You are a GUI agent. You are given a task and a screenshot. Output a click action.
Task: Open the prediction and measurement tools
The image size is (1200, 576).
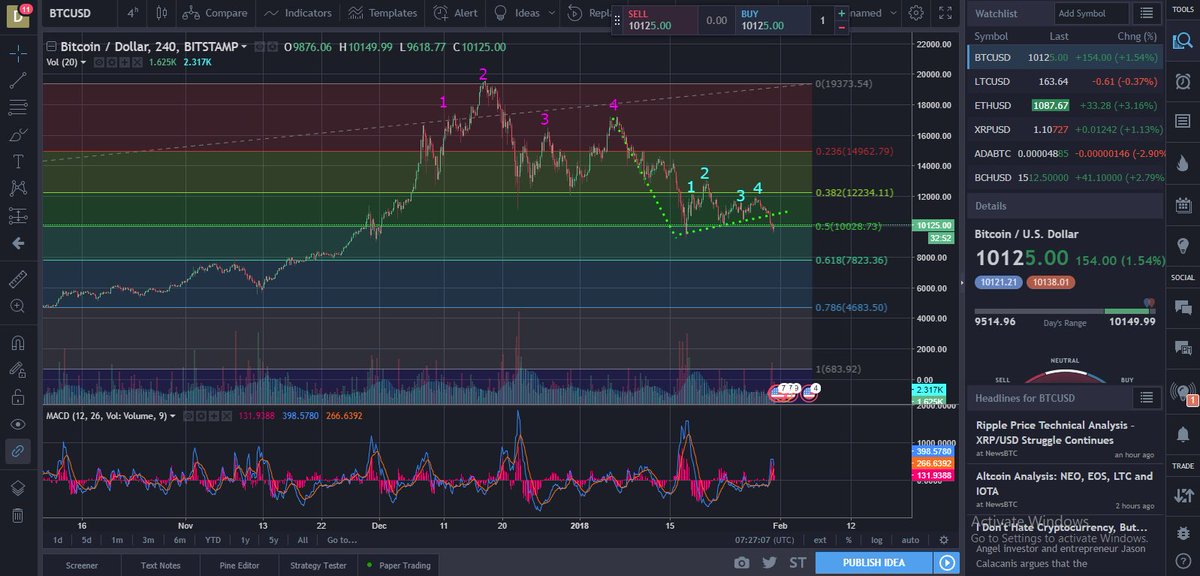point(17,215)
